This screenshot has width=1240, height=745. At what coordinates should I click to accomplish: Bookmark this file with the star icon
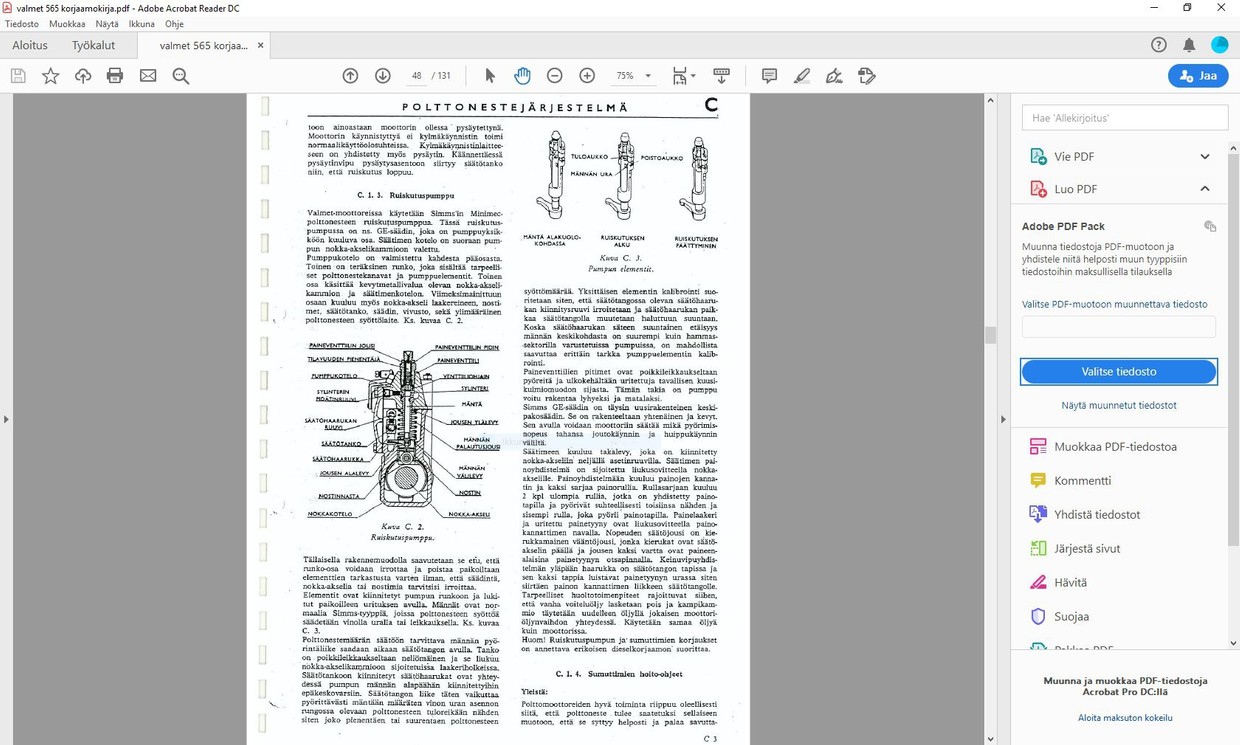pyautogui.click(x=50, y=76)
